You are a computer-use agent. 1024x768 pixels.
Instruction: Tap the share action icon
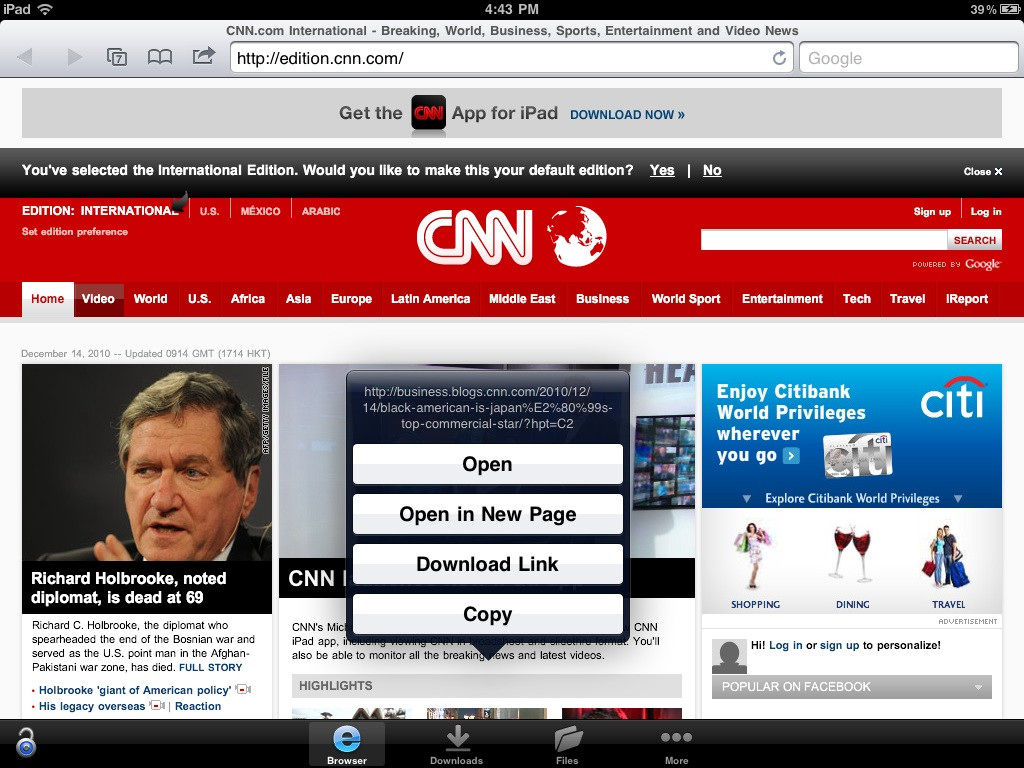point(204,56)
